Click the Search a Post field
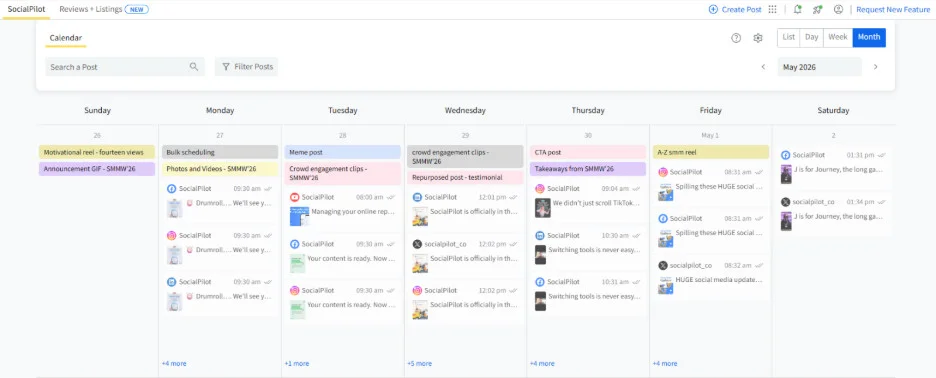The image size is (936, 378). (125, 67)
